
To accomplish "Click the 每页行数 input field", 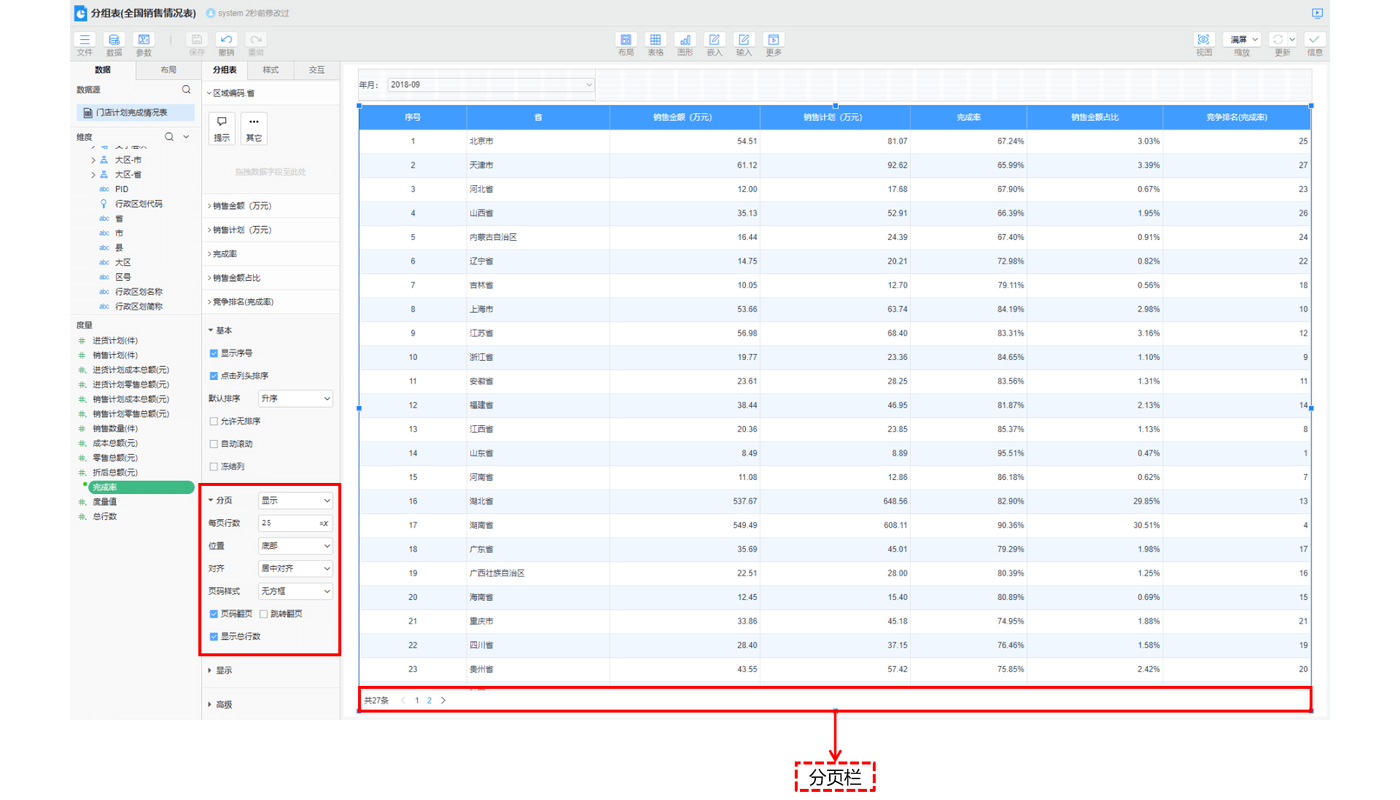I will click(x=287, y=523).
